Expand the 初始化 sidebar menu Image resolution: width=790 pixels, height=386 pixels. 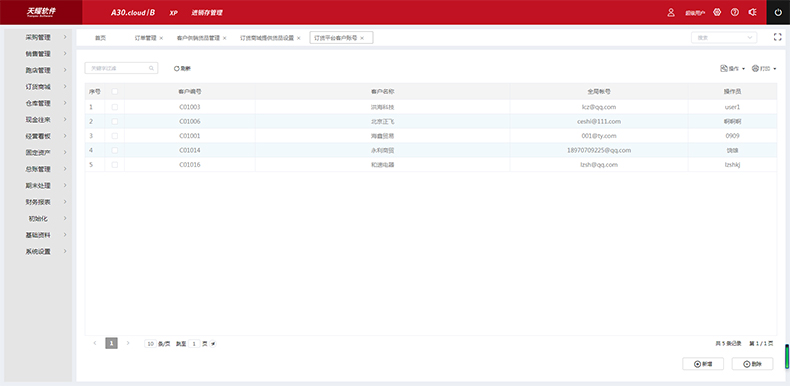pos(38,218)
